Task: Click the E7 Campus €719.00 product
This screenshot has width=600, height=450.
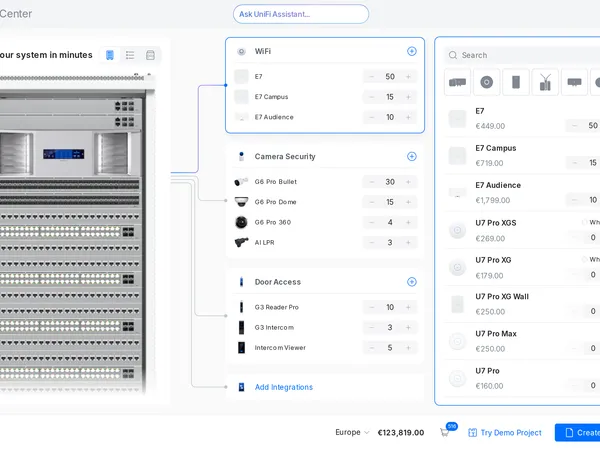Action: point(522,156)
